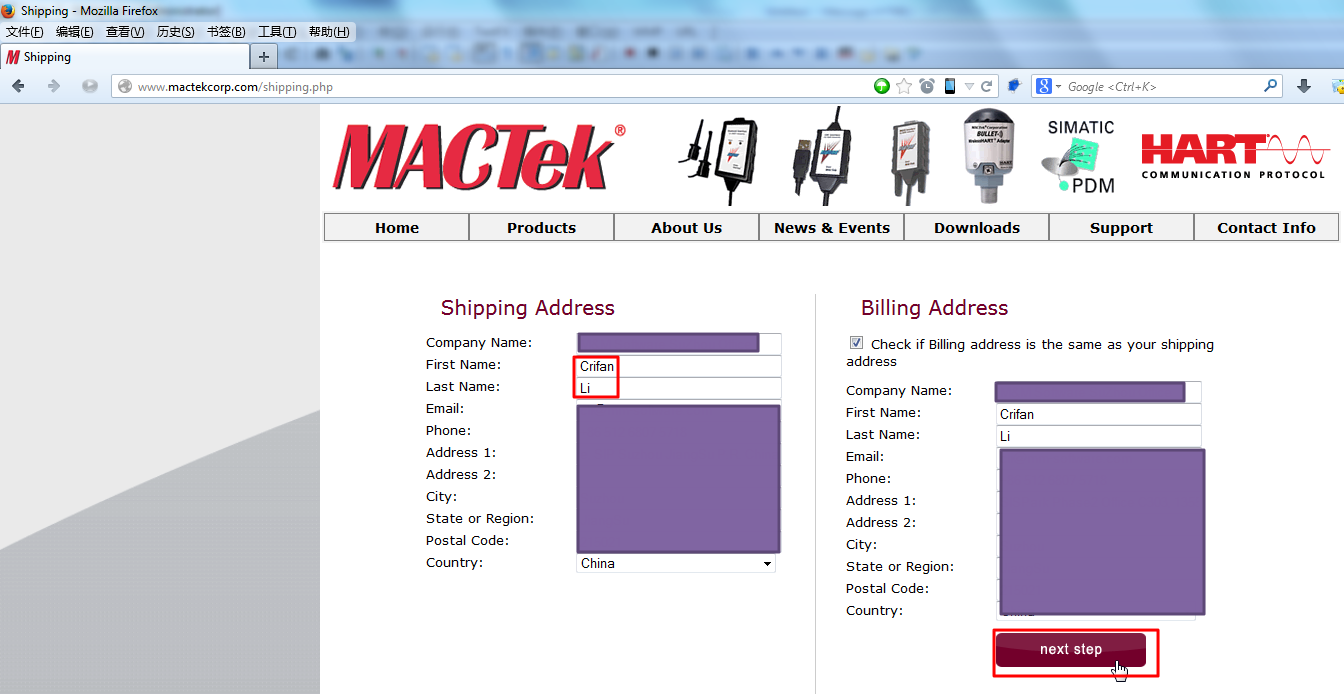The image size is (1344, 694).
Task: Go to Home in navigation bar
Action: point(397,227)
